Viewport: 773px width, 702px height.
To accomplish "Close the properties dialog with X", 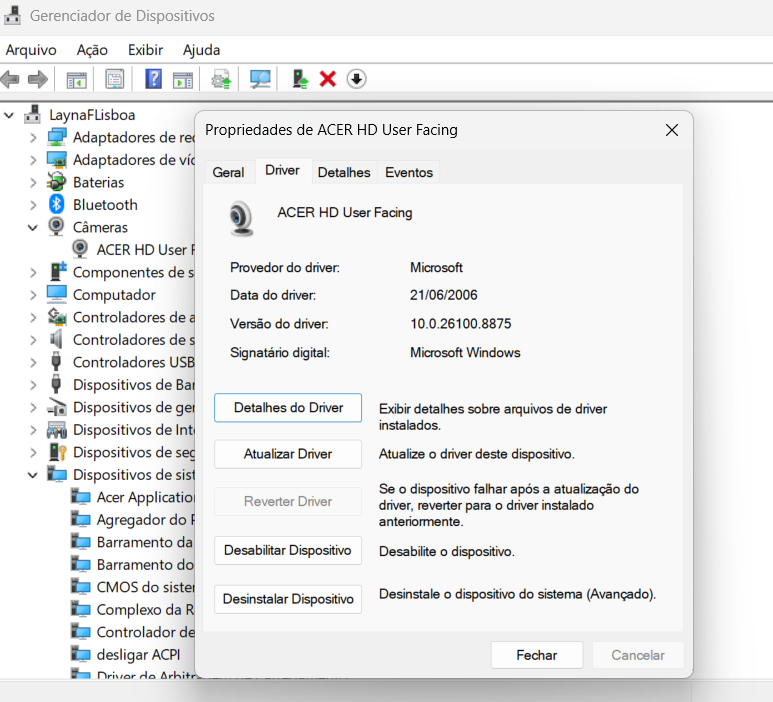I will (671, 130).
